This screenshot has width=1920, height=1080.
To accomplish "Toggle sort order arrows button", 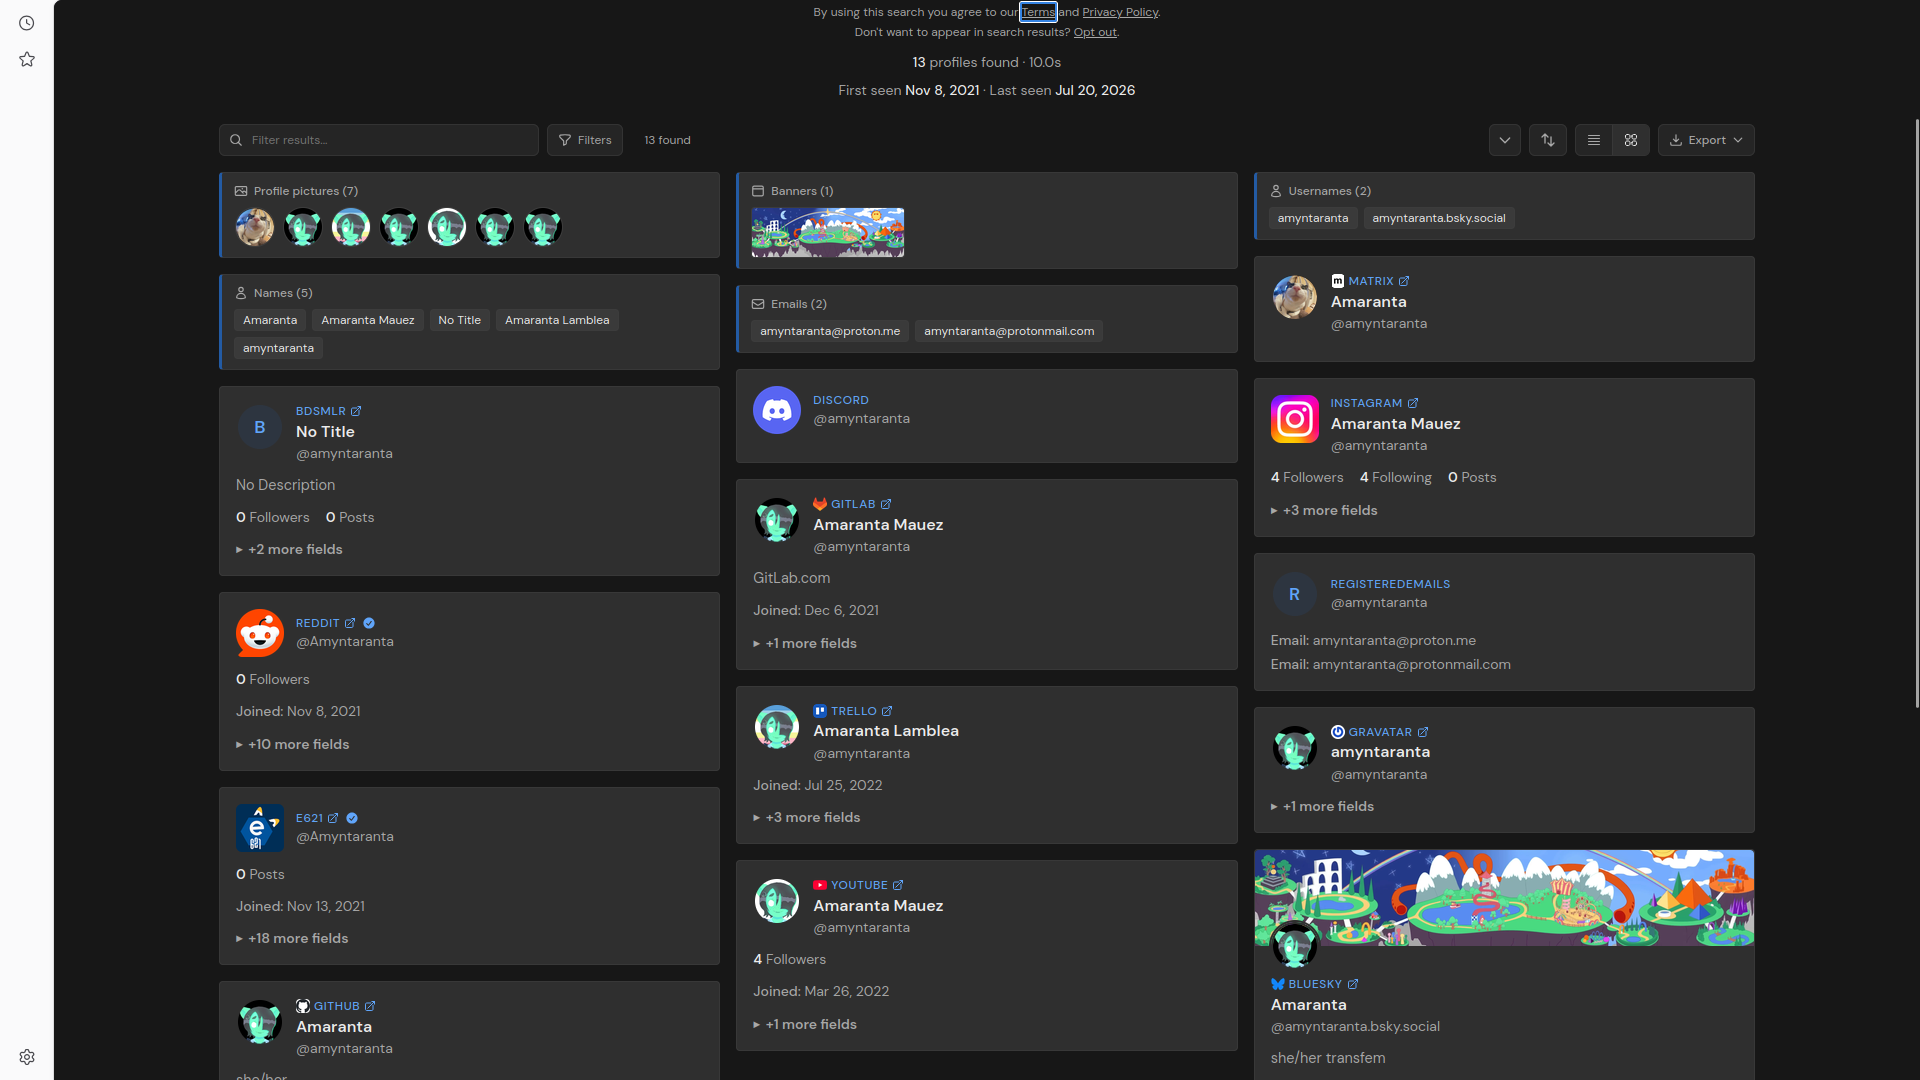I will [1548, 140].
